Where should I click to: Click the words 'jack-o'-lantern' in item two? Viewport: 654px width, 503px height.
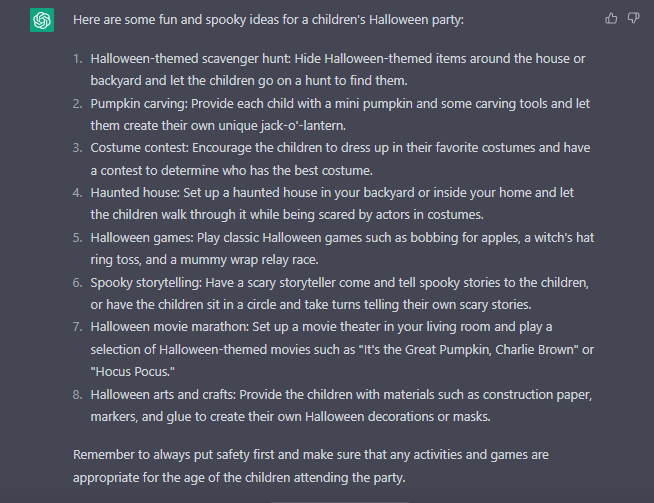coord(303,126)
